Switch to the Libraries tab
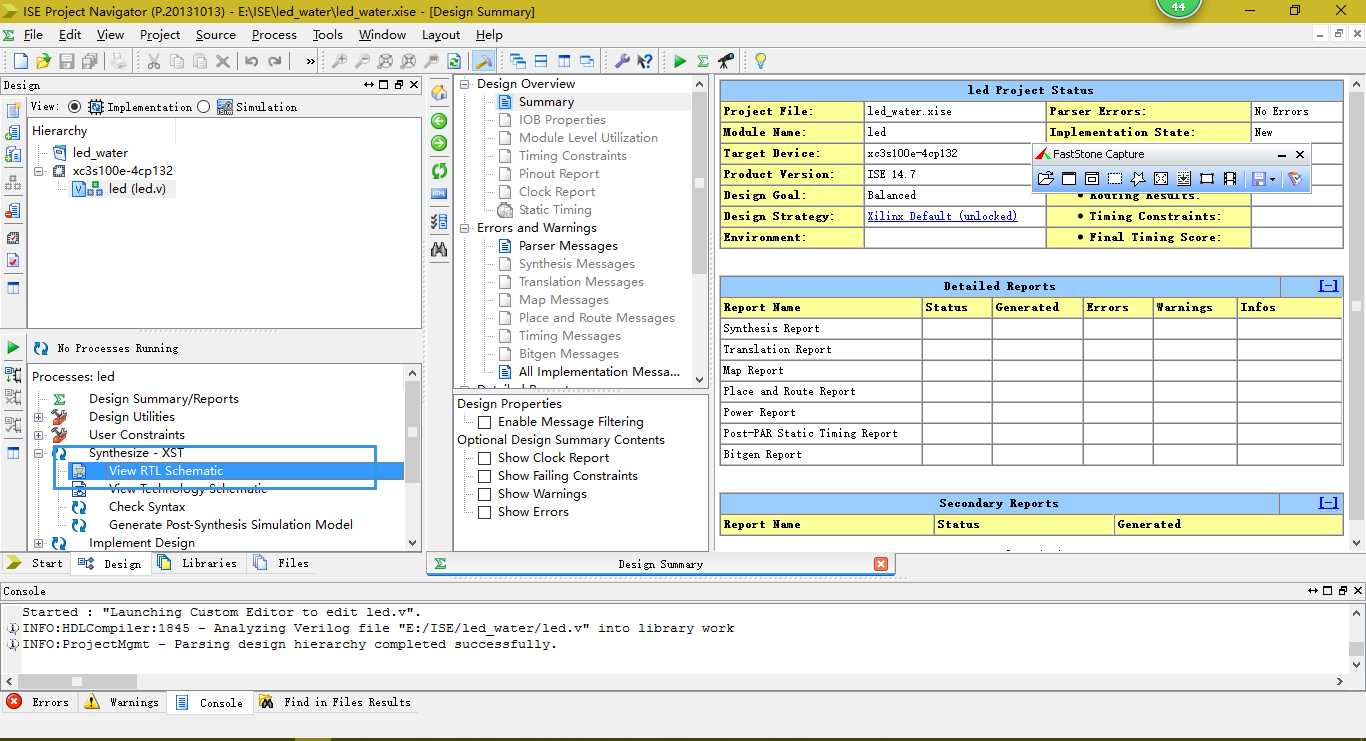This screenshot has height=741, width=1366. pyautogui.click(x=198, y=563)
